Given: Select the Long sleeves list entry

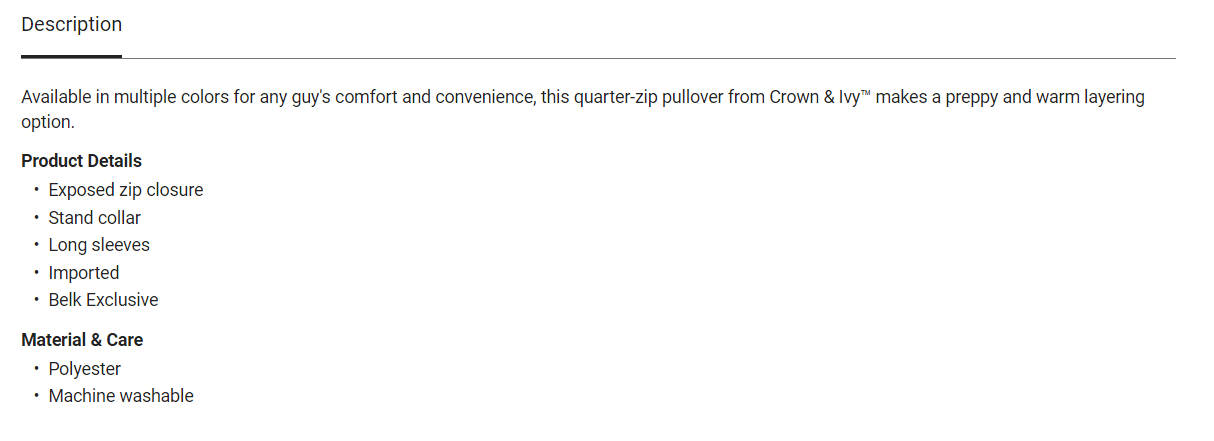Looking at the screenshot, I should coord(99,245).
